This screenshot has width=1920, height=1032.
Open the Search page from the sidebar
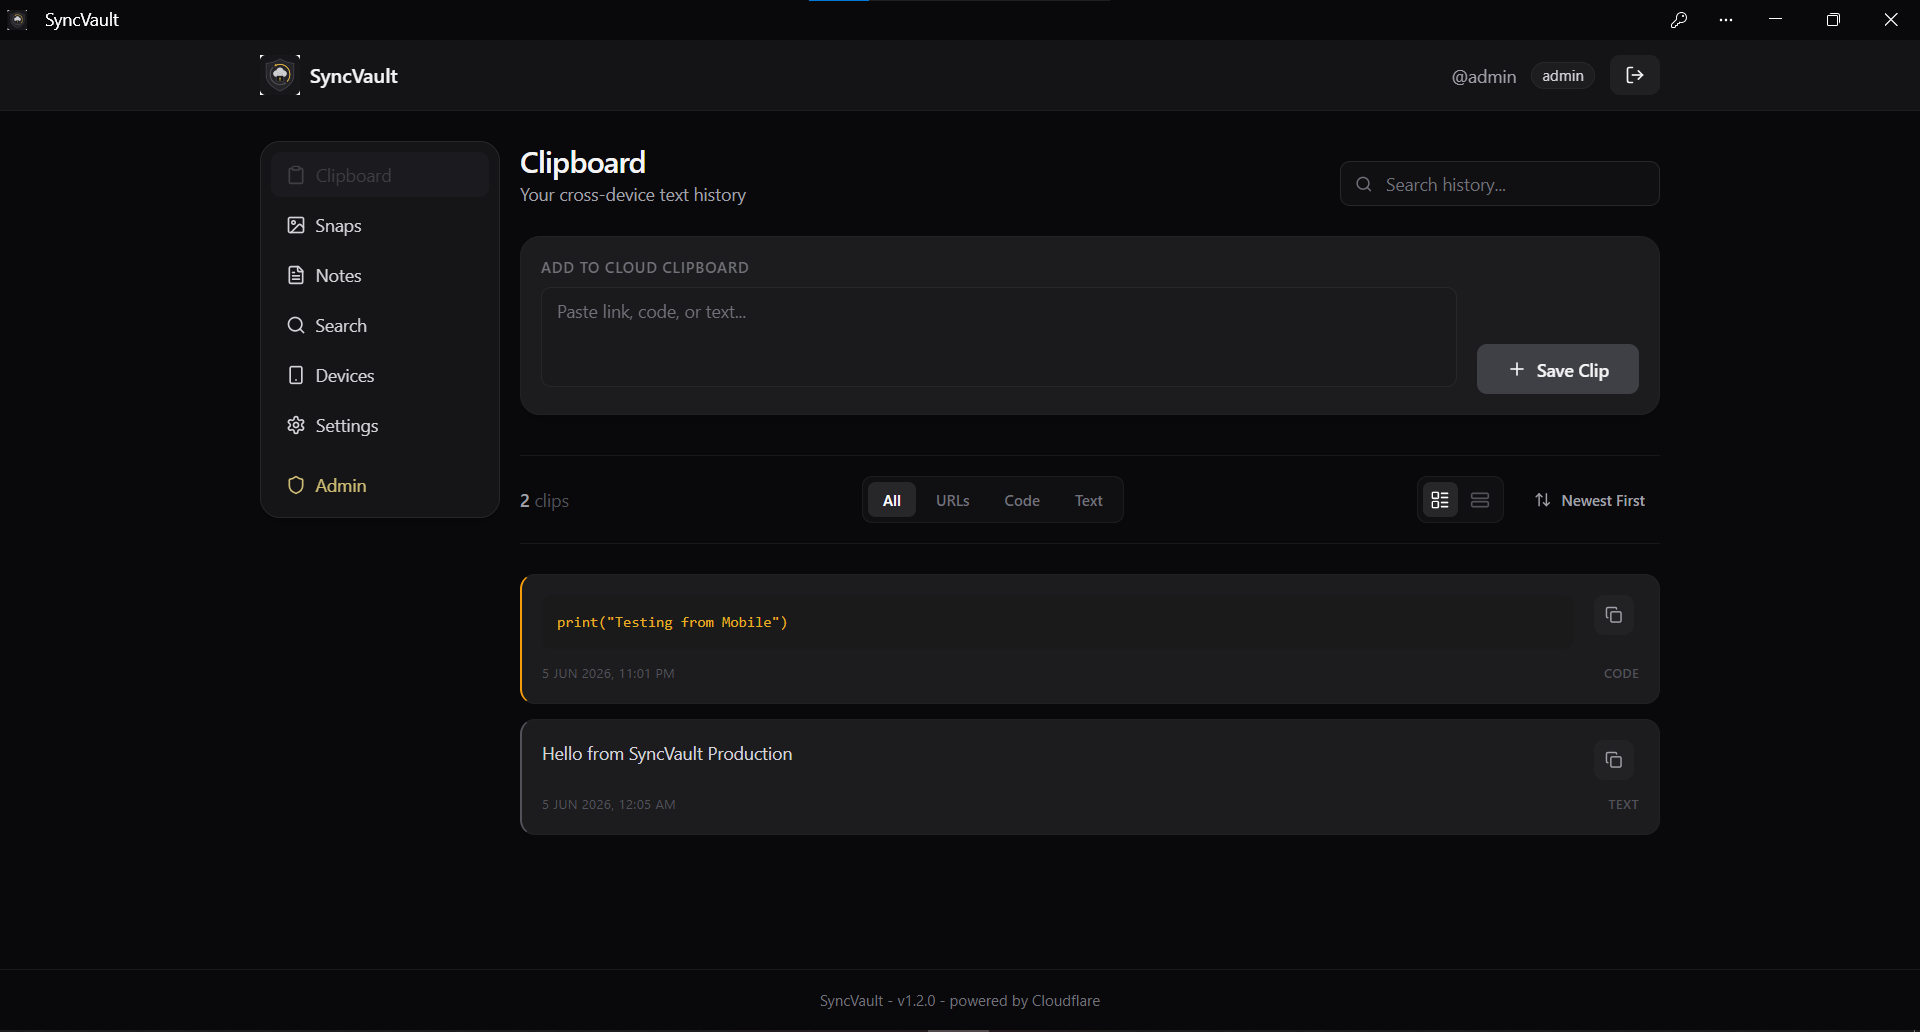[x=380, y=325]
